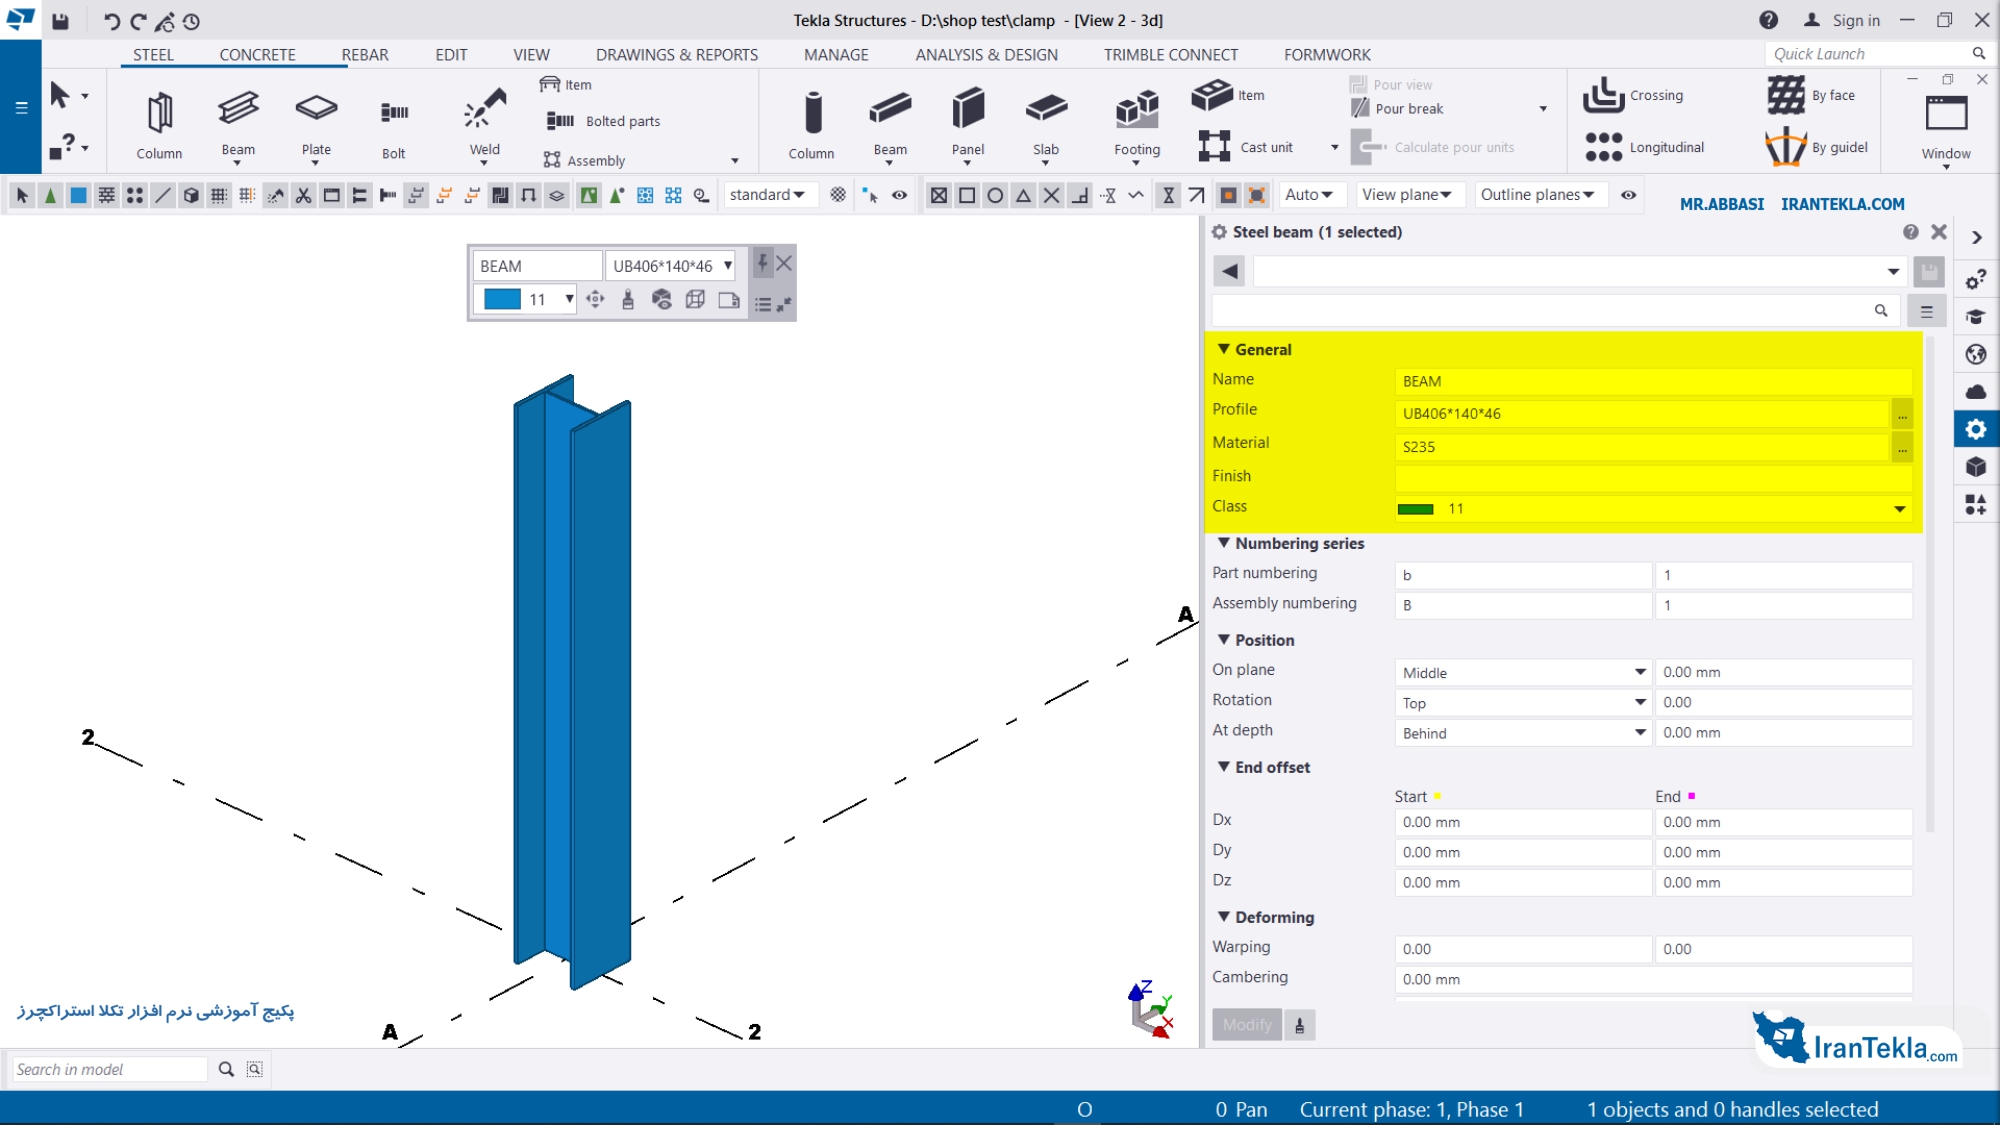Click the Save icon in title bar
Image resolution: width=2000 pixels, height=1125 pixels.
[61, 21]
